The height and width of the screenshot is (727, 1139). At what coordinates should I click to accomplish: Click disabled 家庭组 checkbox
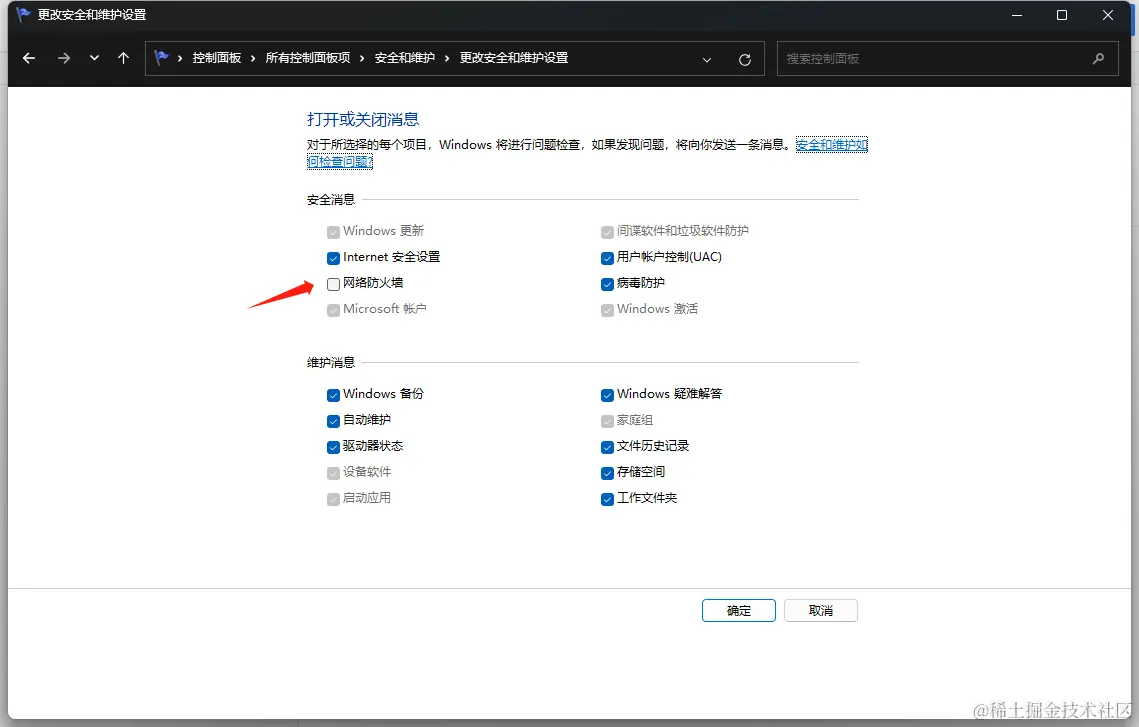point(607,421)
